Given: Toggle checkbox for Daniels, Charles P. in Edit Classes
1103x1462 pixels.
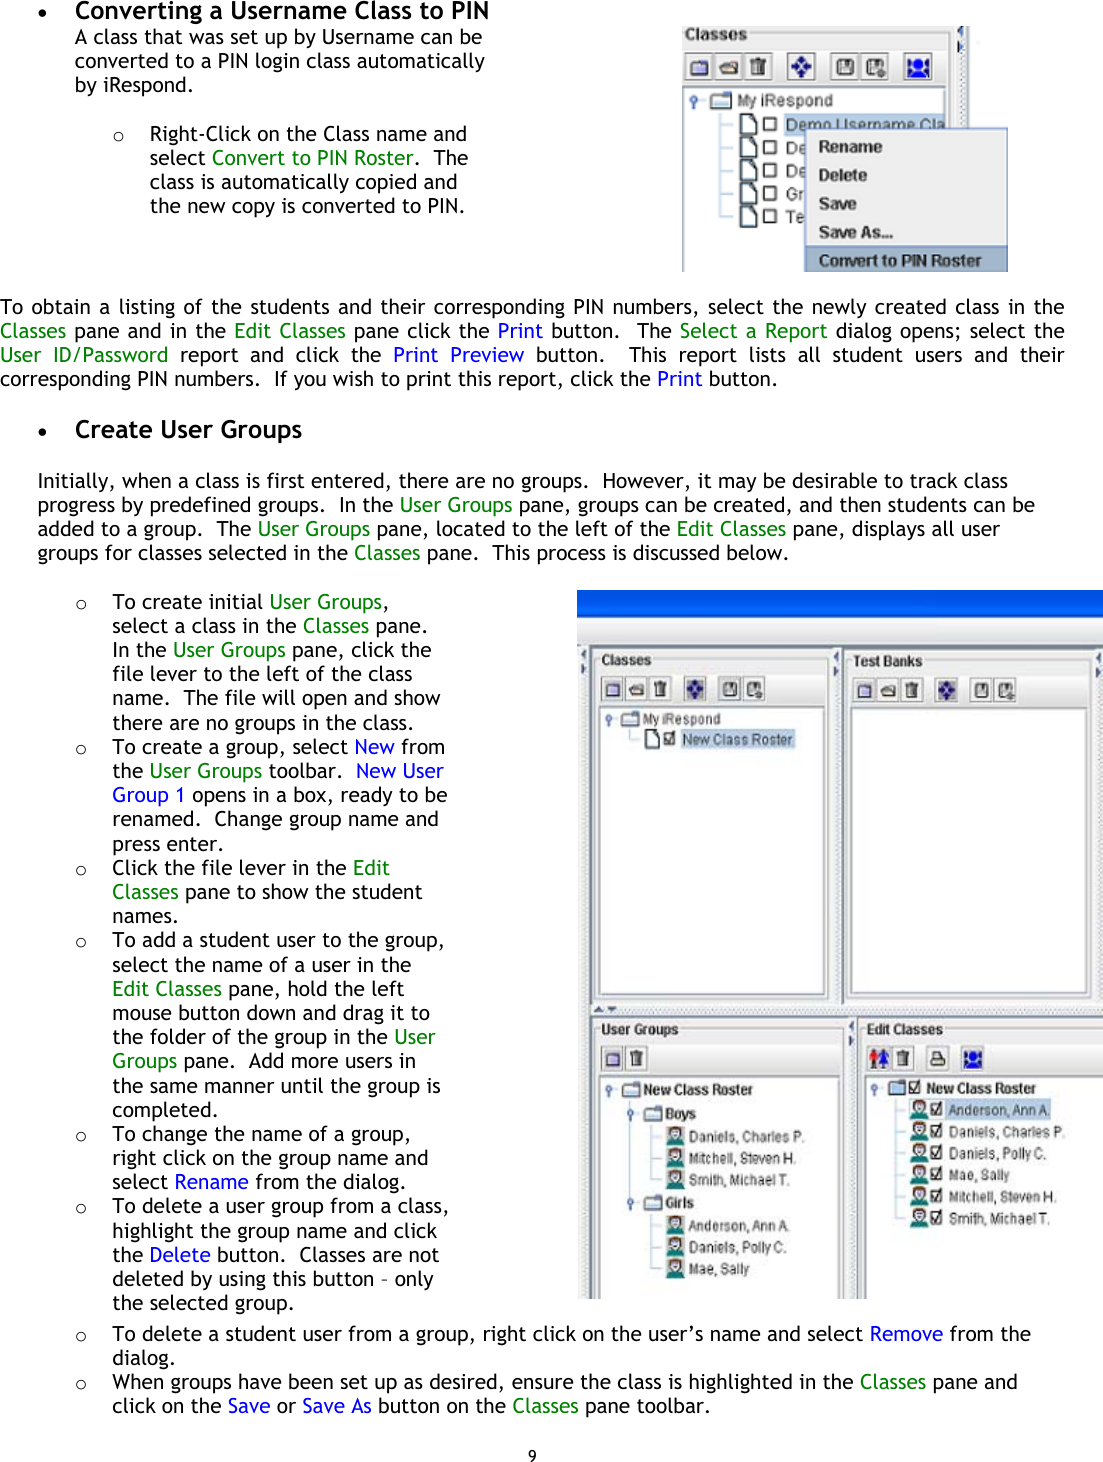Looking at the screenshot, I should (x=937, y=1131).
